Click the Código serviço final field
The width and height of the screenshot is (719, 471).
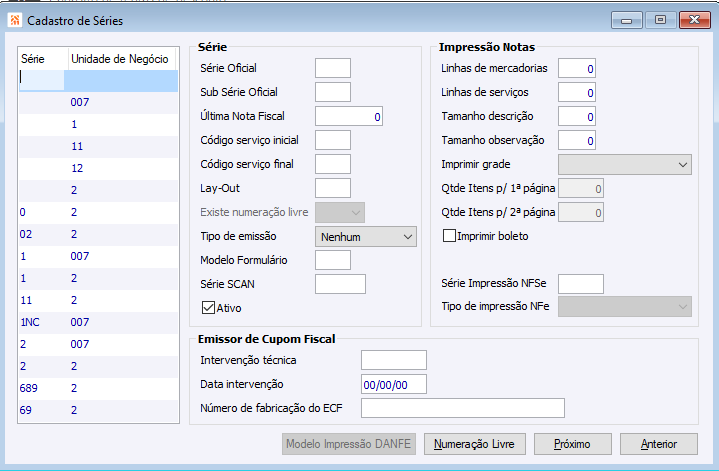[333, 164]
